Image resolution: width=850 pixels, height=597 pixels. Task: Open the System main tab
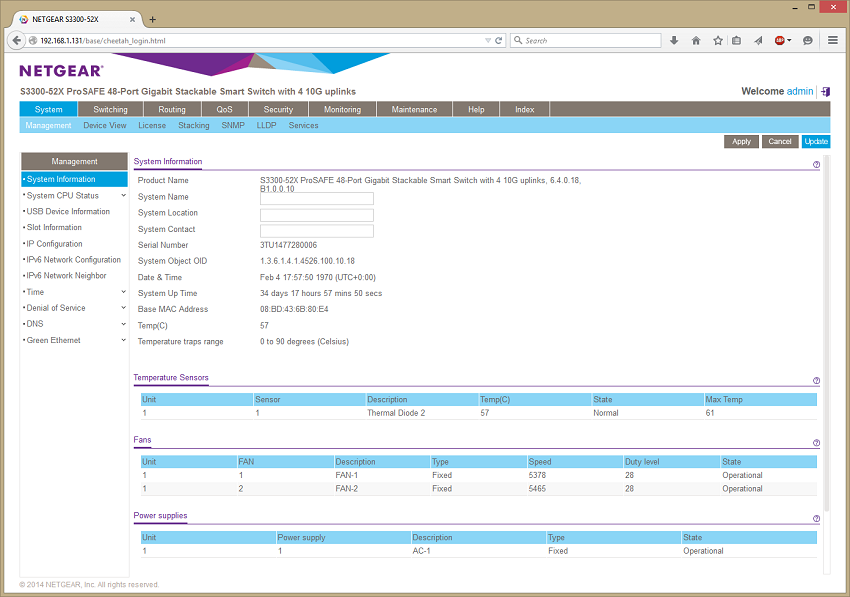tap(49, 109)
